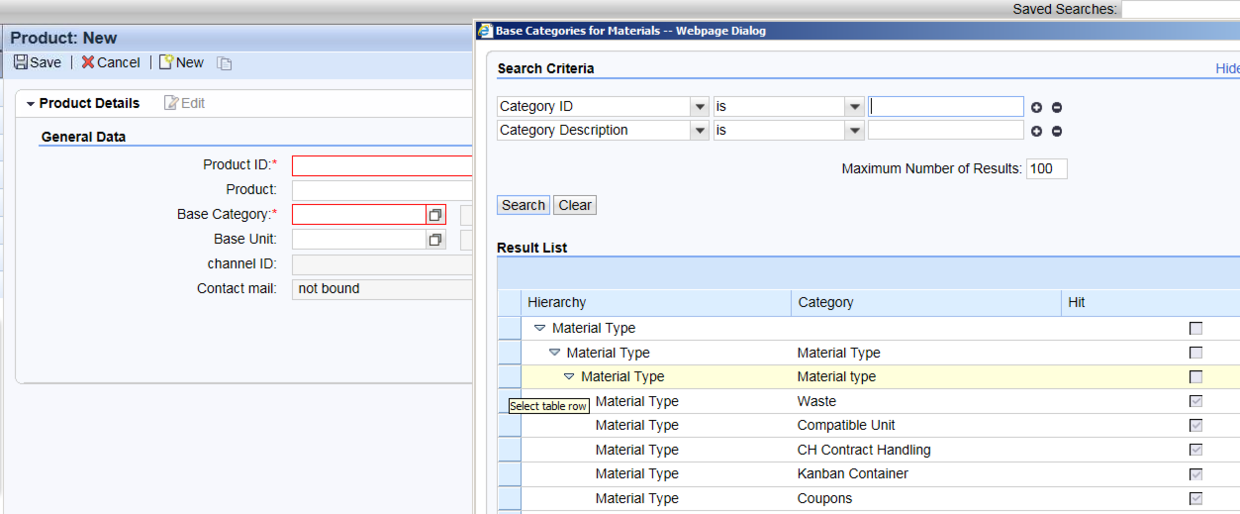The height and width of the screenshot is (514, 1240).
Task: Remove the Category Description criterion row
Action: (1056, 131)
